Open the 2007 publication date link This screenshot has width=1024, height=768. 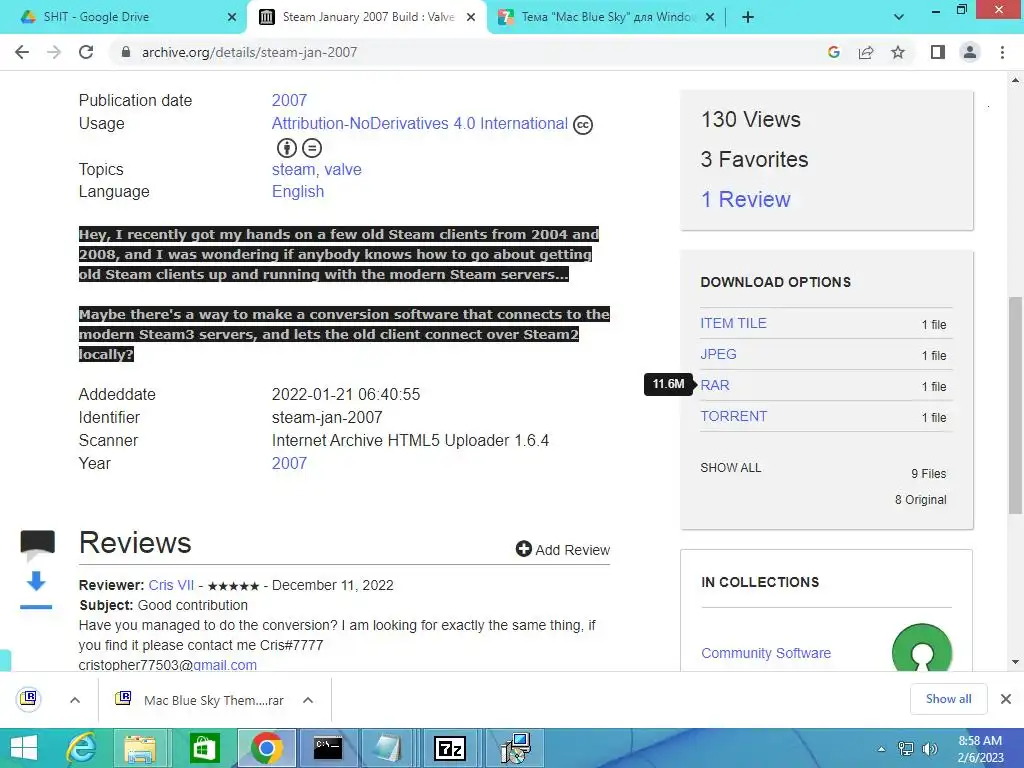point(289,101)
